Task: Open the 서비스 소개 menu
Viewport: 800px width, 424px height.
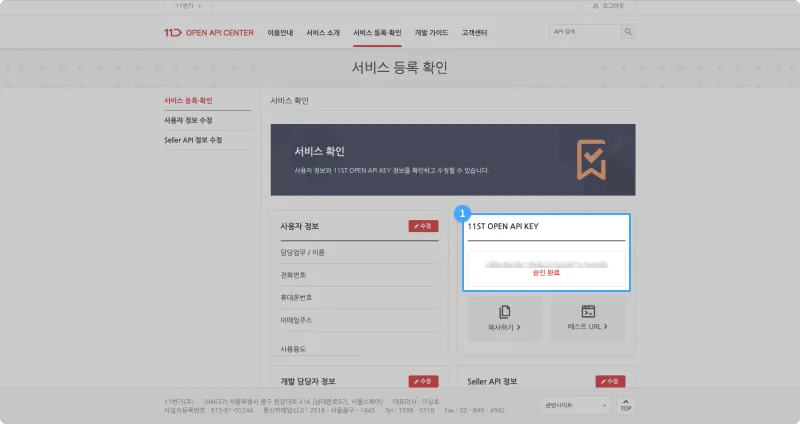Action: click(323, 33)
